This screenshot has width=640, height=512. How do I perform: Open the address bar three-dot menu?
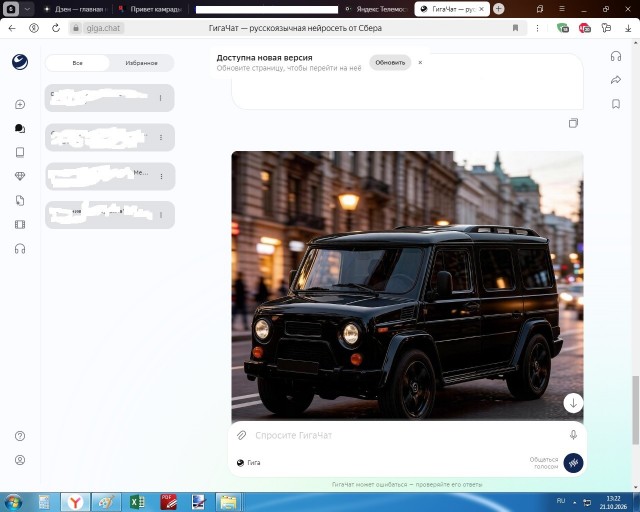[x=537, y=28]
